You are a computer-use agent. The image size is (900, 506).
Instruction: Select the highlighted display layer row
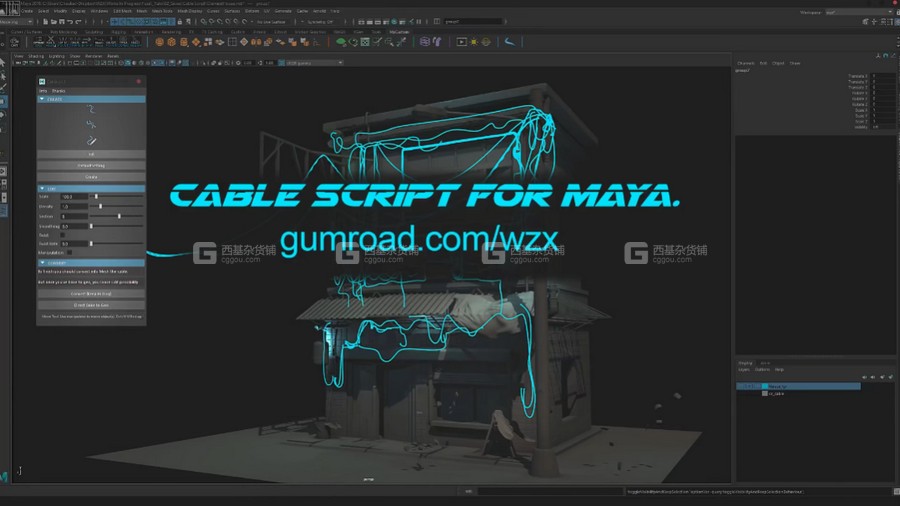[798, 387]
